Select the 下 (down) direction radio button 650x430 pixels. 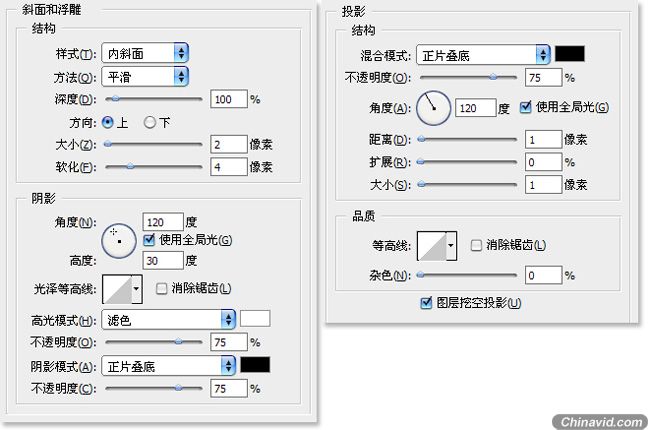click(151, 122)
